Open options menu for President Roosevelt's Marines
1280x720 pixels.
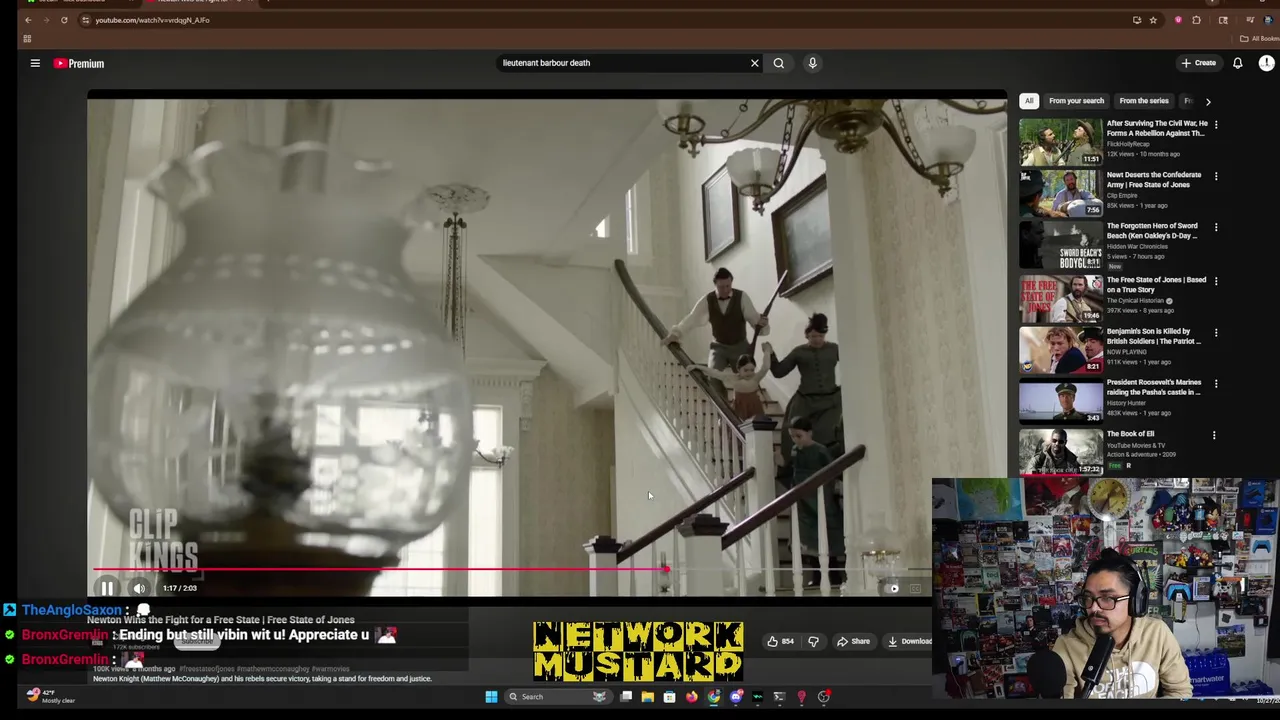tap(1216, 384)
